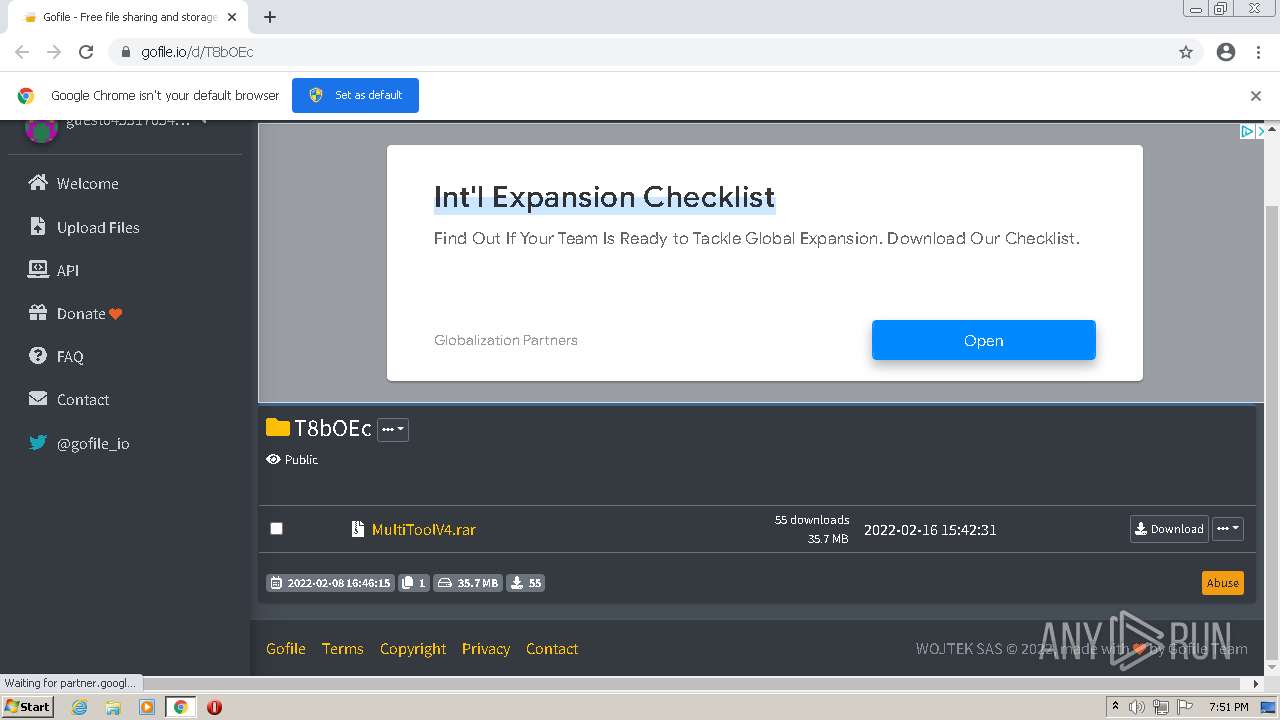Open the media player taskbar icon

click(x=147, y=707)
